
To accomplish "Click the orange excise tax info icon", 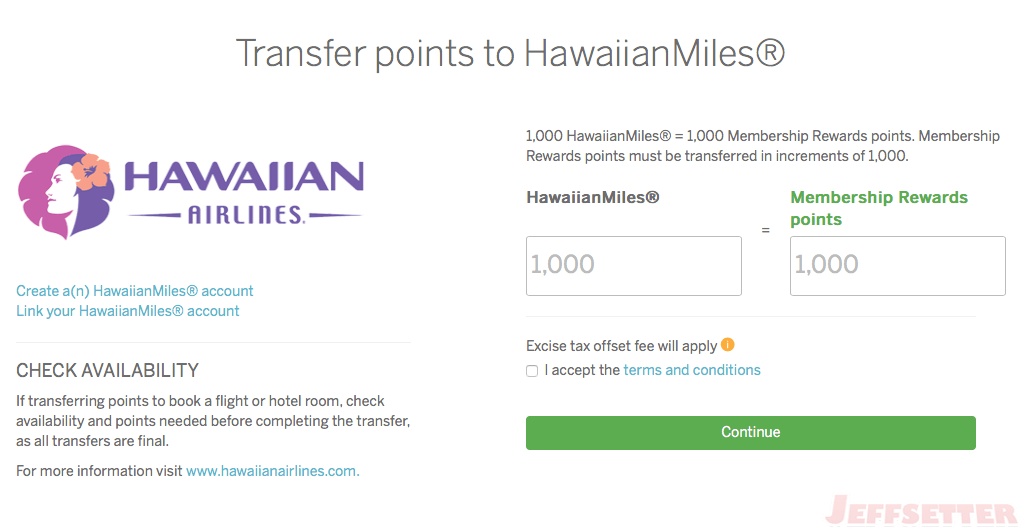I will pyautogui.click(x=727, y=344).
